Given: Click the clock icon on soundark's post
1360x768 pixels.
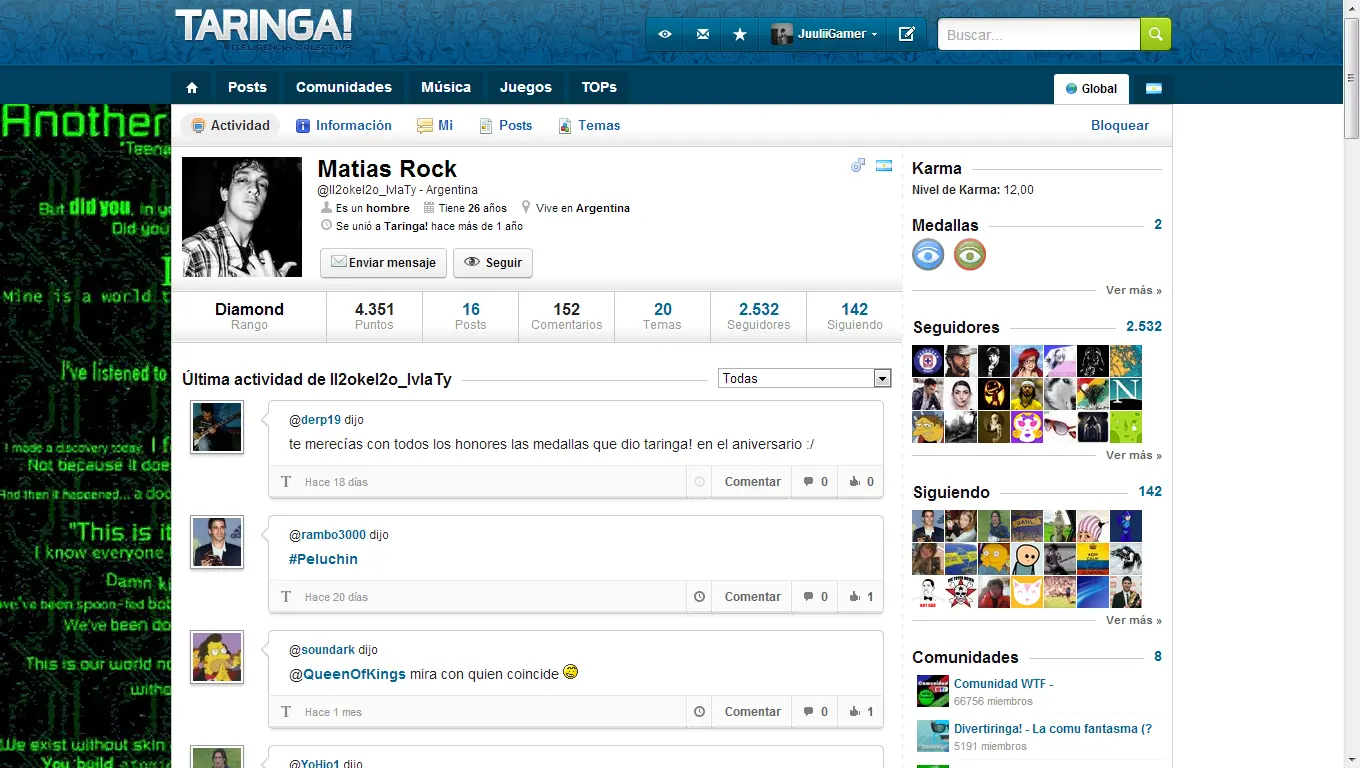Looking at the screenshot, I should click(700, 712).
